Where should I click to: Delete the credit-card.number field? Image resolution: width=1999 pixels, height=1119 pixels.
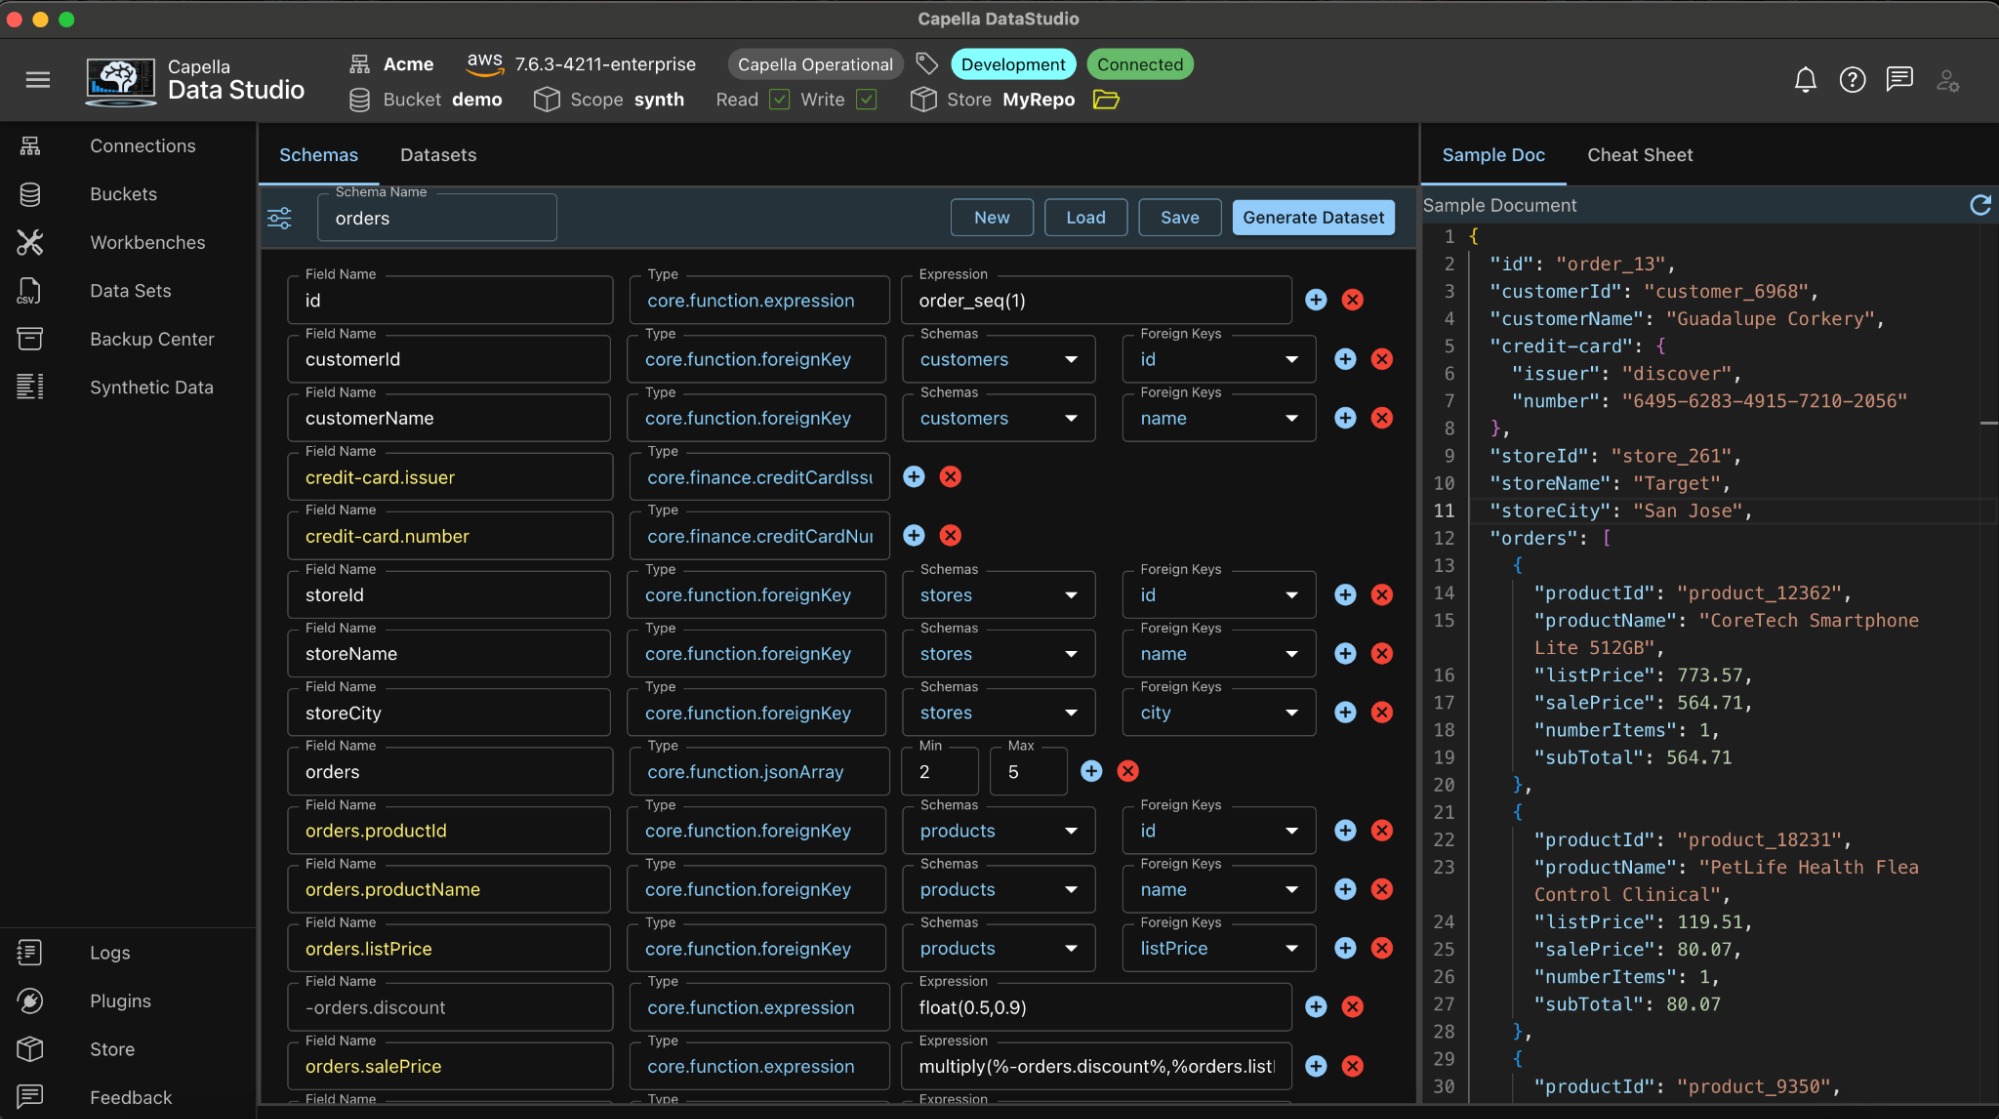coord(950,536)
